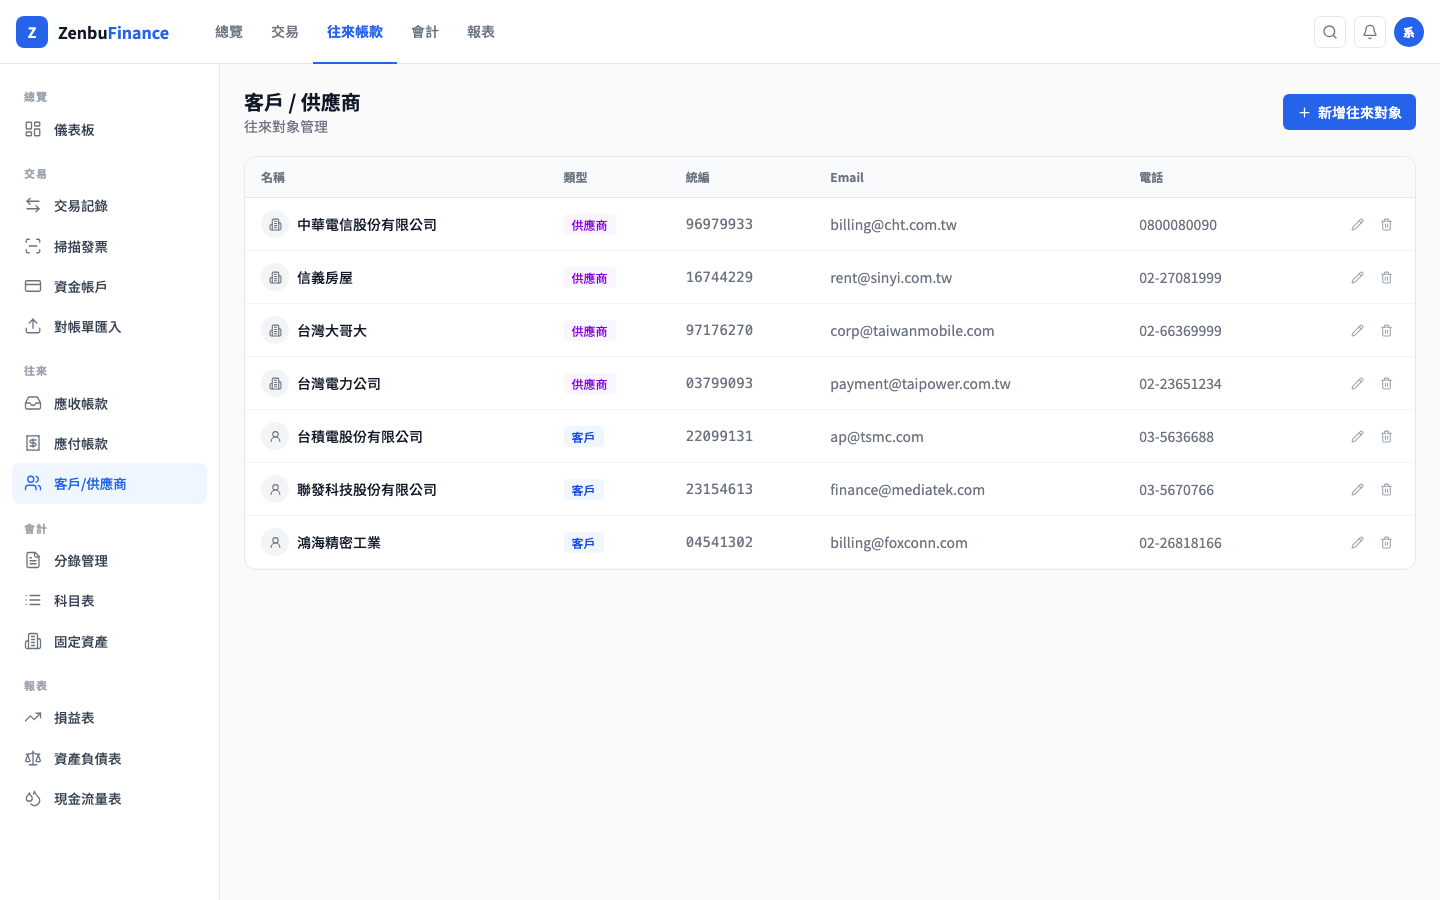The image size is (1440, 900).
Task: Click phone number 02-26818166
Action: point(1180,543)
